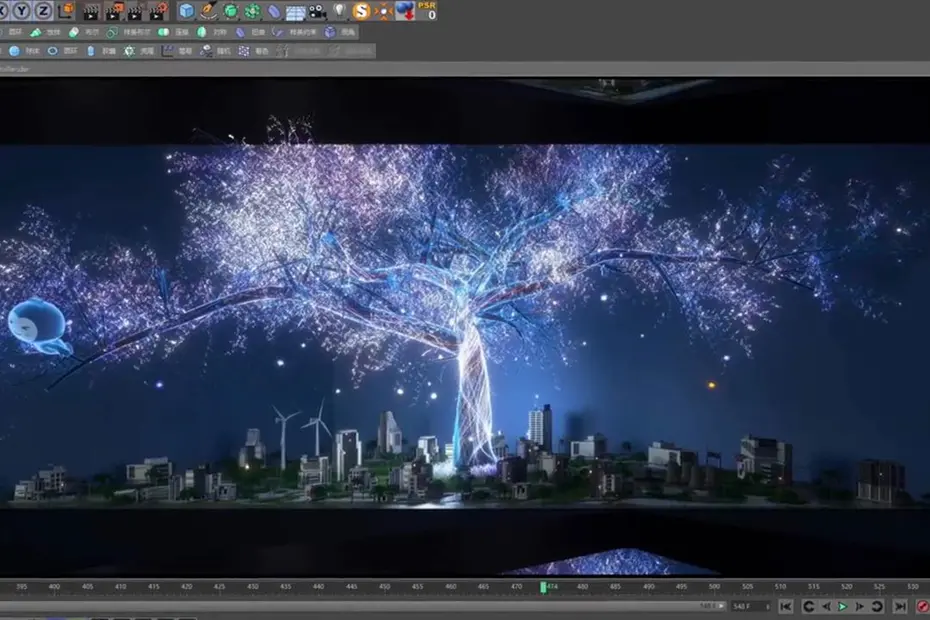The height and width of the screenshot is (620, 930).
Task: Click the green pill-shaped icon in second row
Action: click(163, 32)
